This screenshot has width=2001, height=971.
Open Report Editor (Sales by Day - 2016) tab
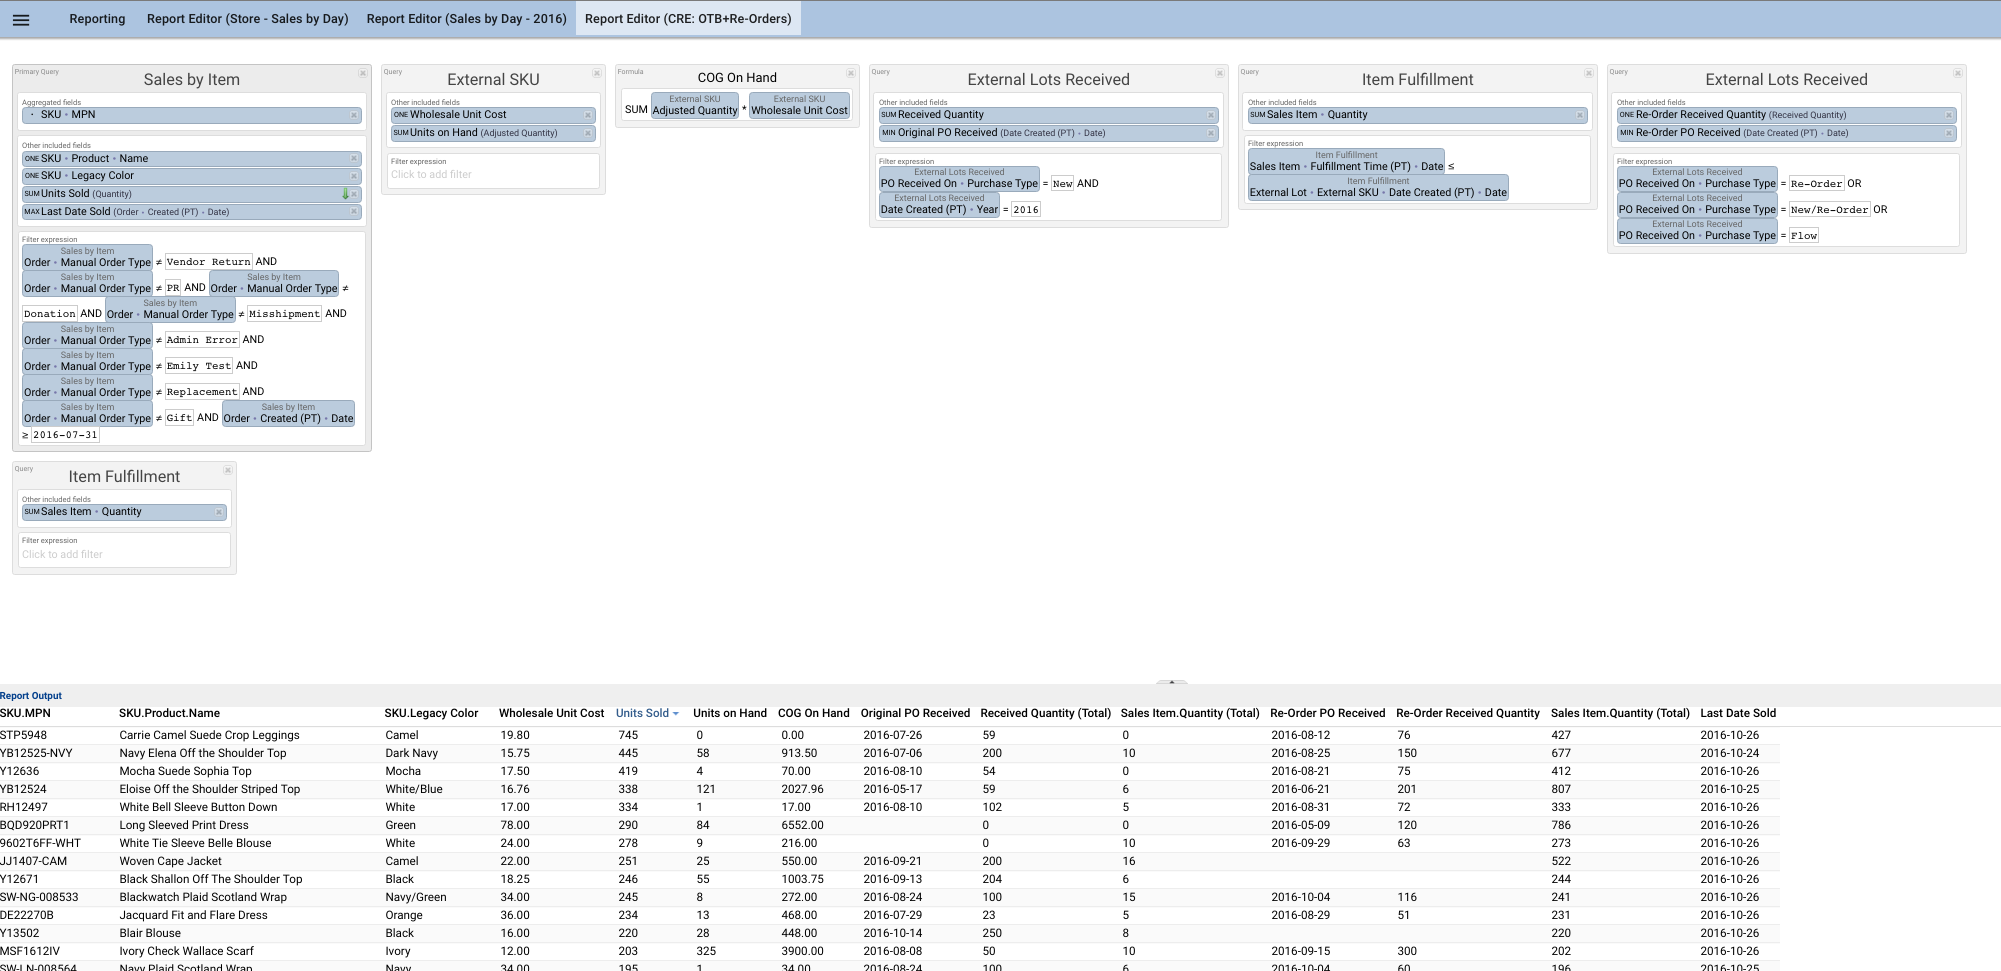(x=466, y=19)
